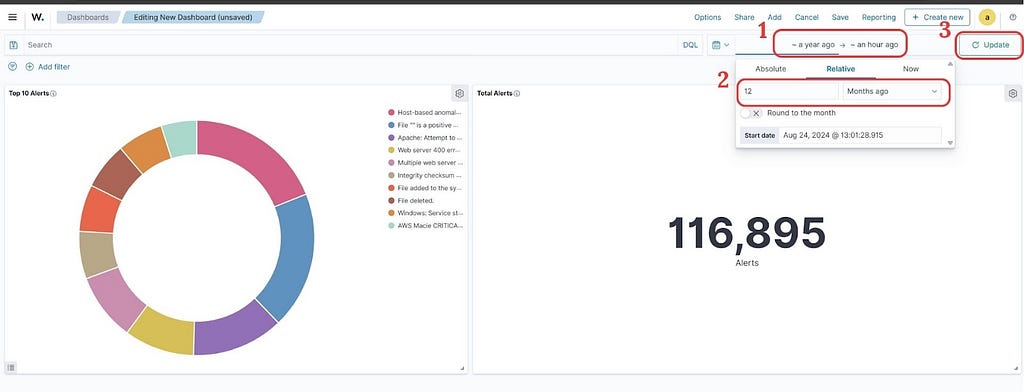
Task: Click the time popover scrollbar down arrow
Action: (x=950, y=143)
